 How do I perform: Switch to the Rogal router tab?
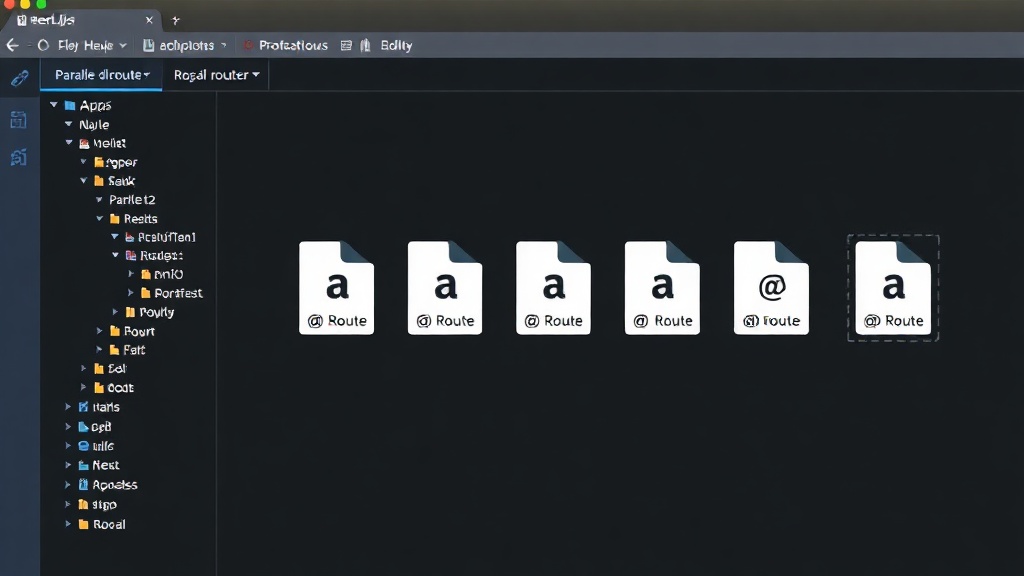pyautogui.click(x=216, y=74)
